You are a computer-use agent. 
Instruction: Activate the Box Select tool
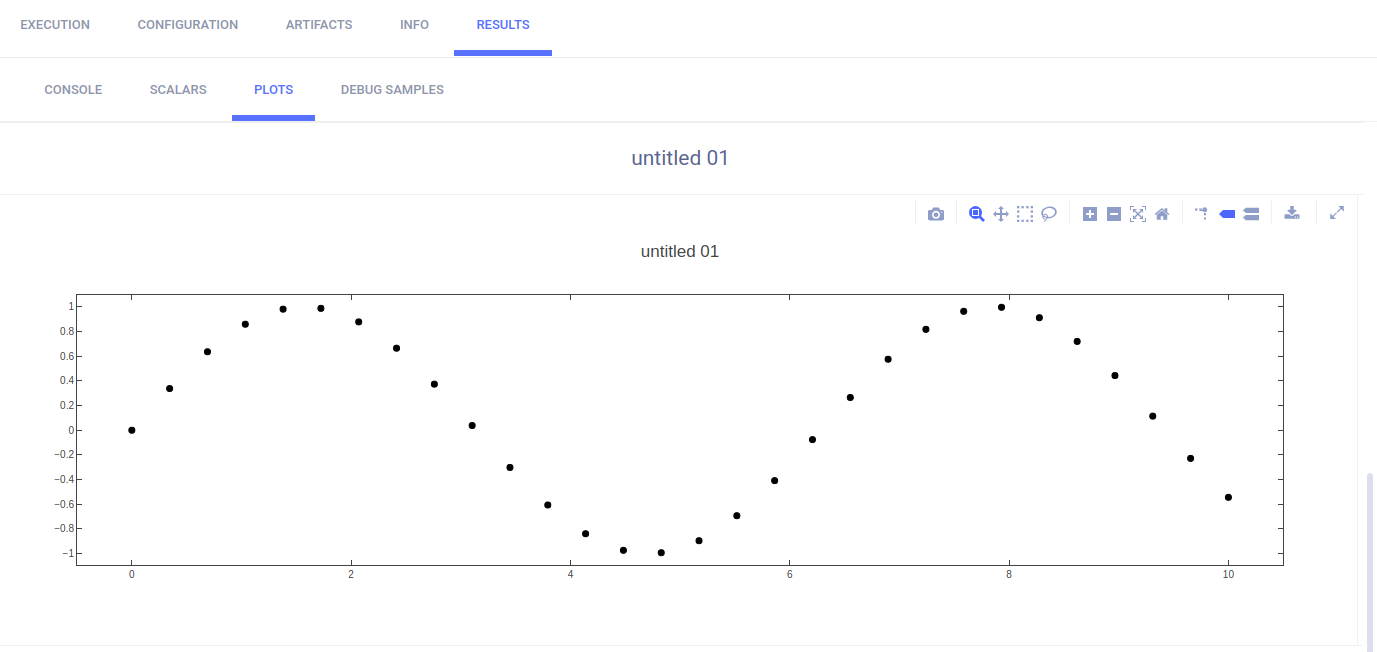1025,214
